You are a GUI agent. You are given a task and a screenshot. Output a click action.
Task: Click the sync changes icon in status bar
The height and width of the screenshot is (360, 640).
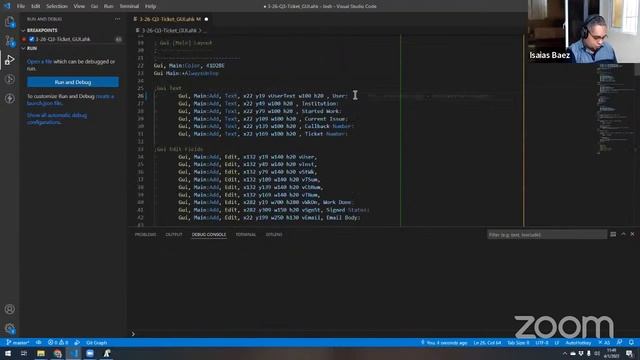point(39,342)
